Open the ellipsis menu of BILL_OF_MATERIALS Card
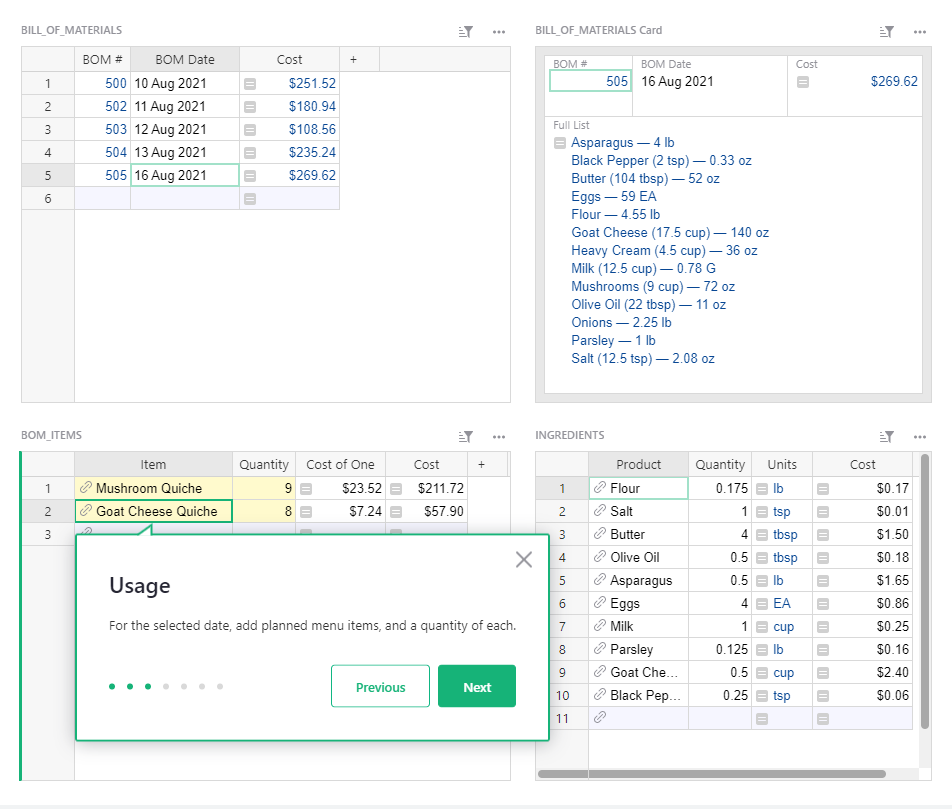 (x=919, y=31)
